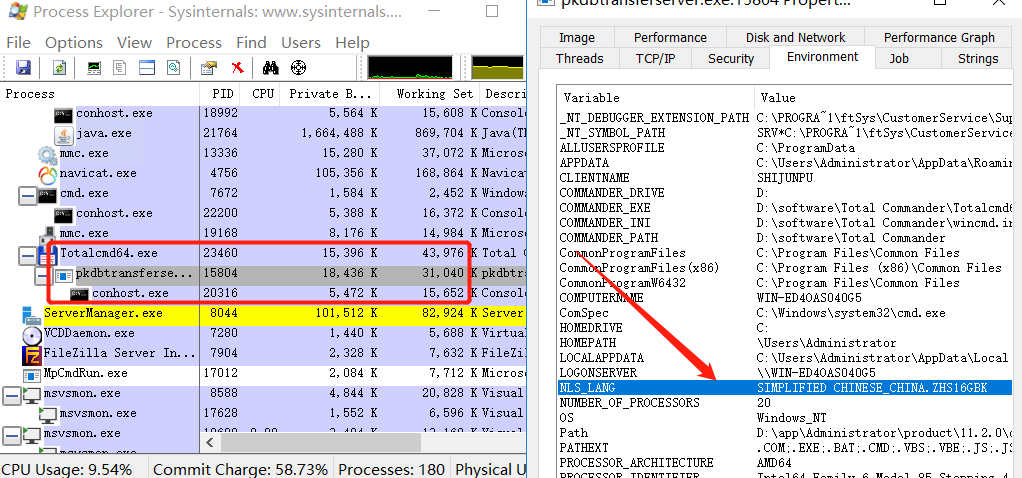Click the ServerManager.exe process icon
1022x478 pixels.
(31, 314)
